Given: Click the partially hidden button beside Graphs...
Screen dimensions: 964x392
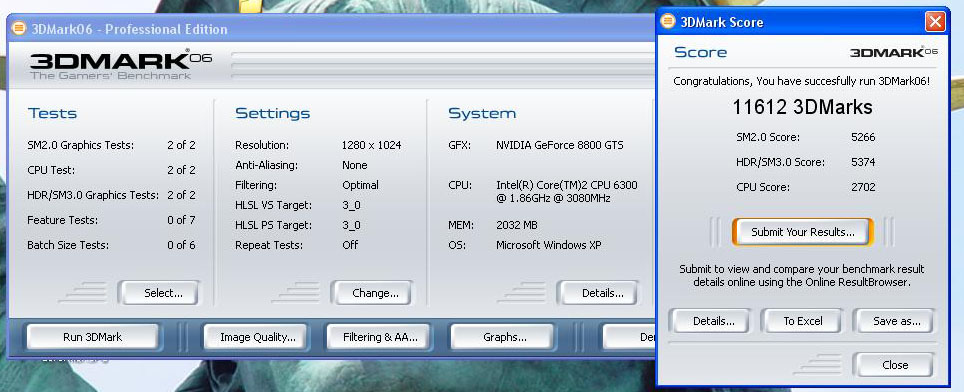Looking at the screenshot, I should 628,337.
